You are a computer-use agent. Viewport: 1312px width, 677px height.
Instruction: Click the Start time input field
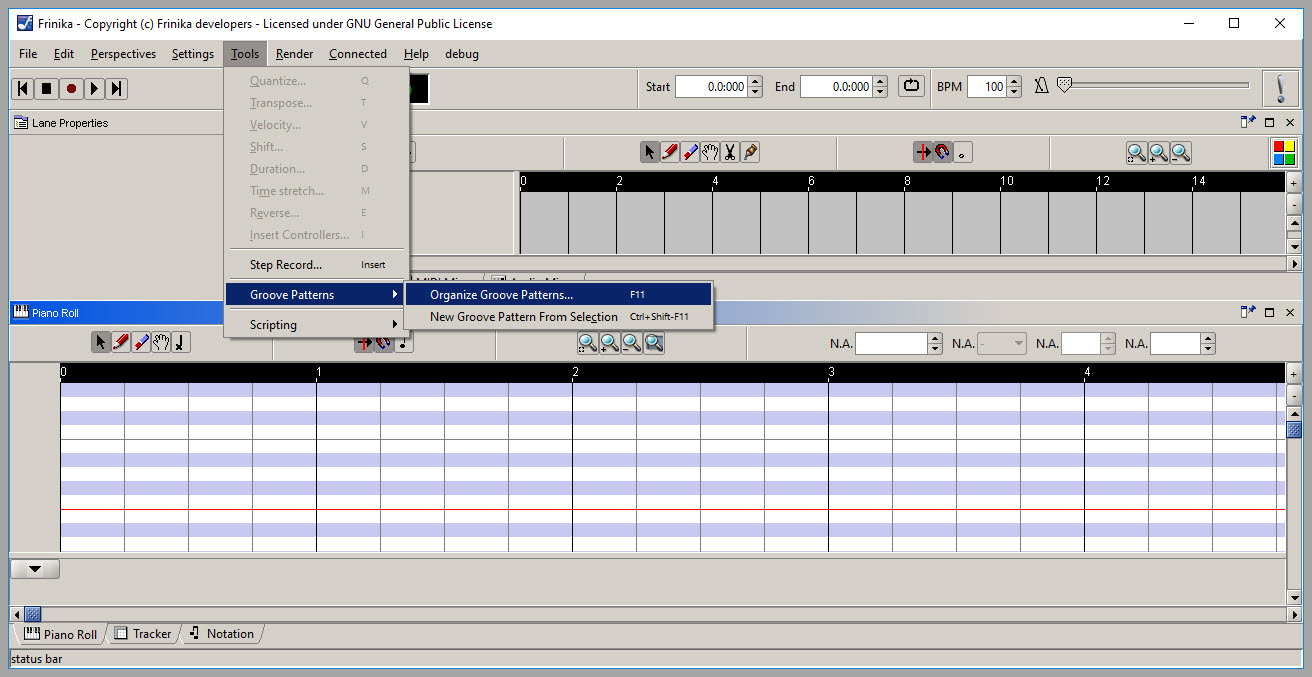[711, 87]
